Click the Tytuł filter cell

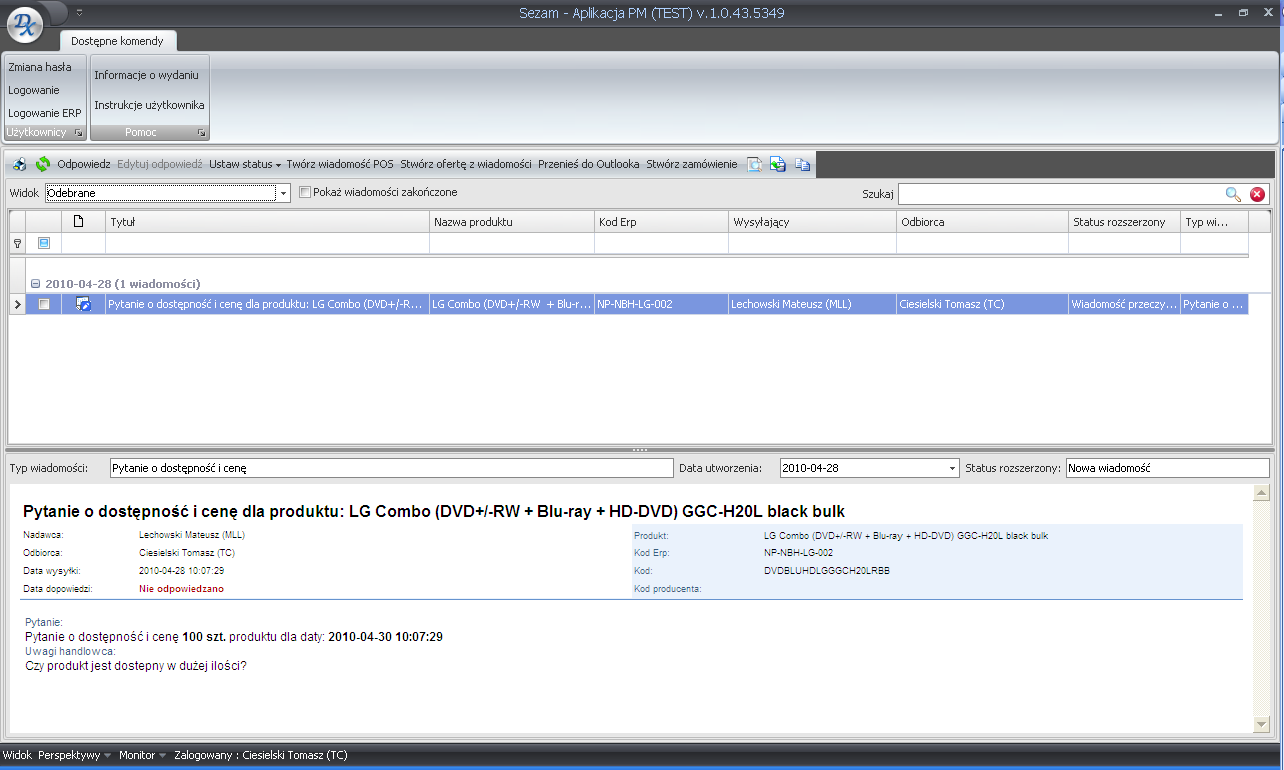268,243
